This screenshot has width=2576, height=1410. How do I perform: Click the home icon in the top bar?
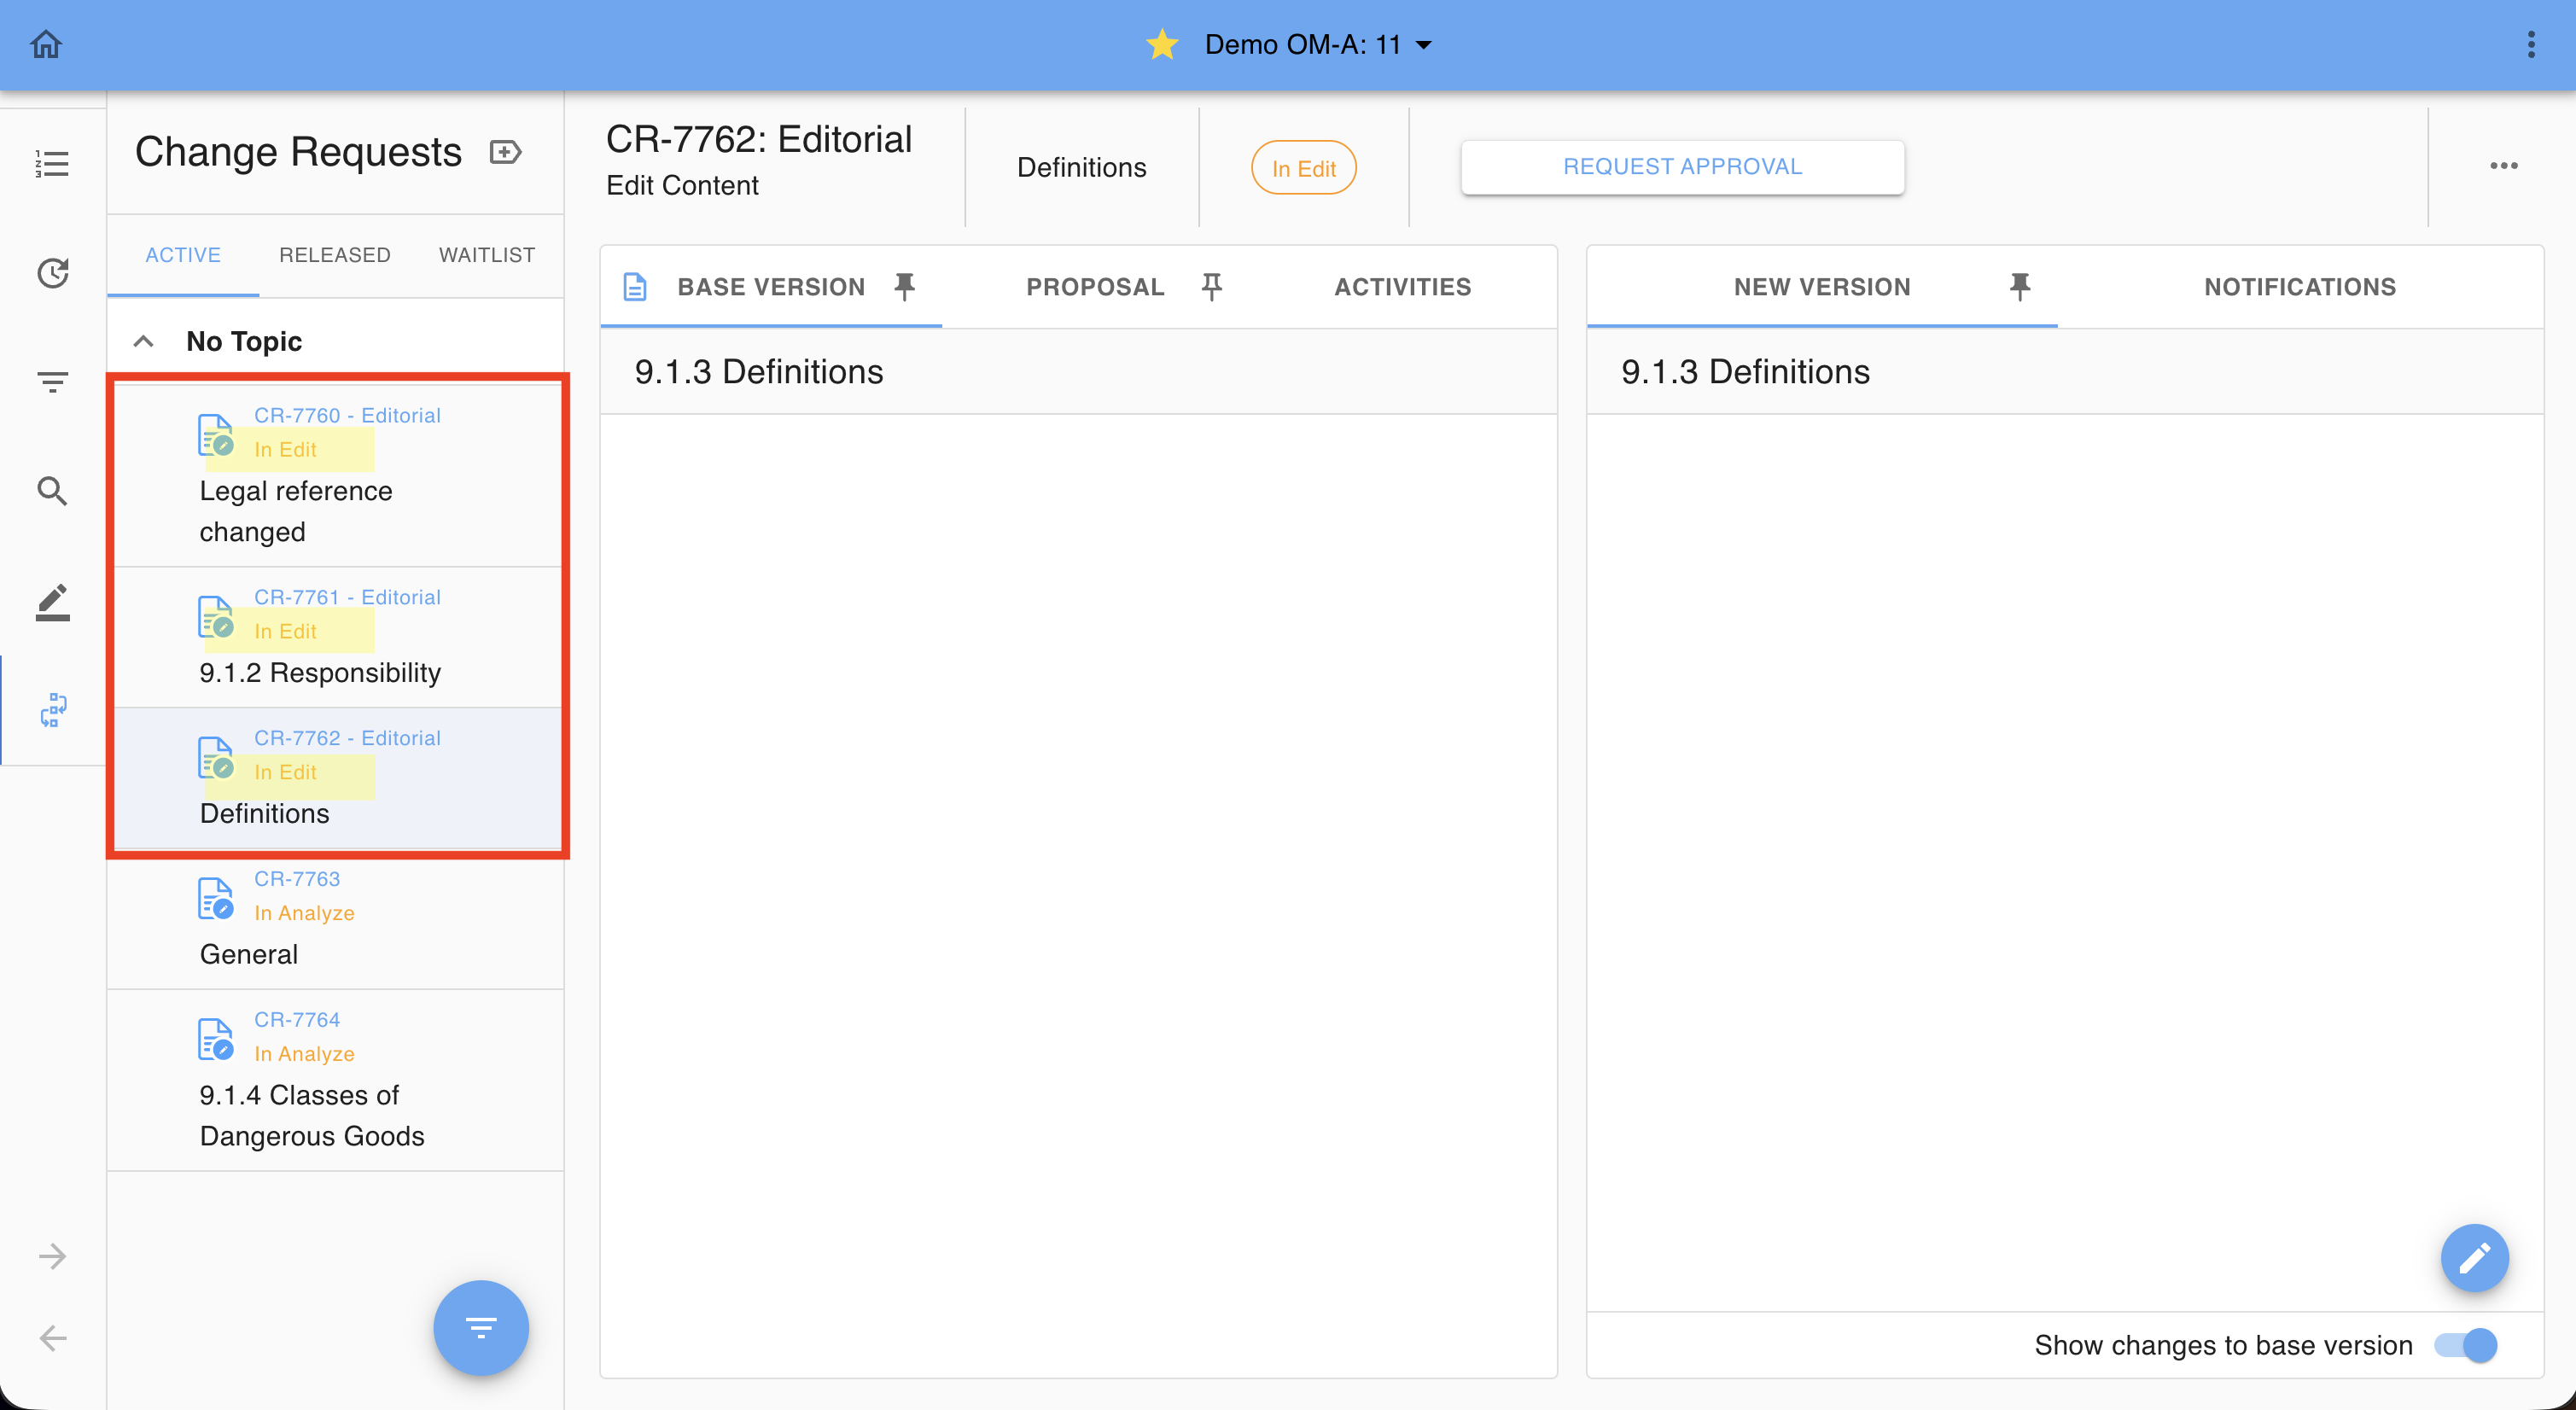pyautogui.click(x=46, y=44)
